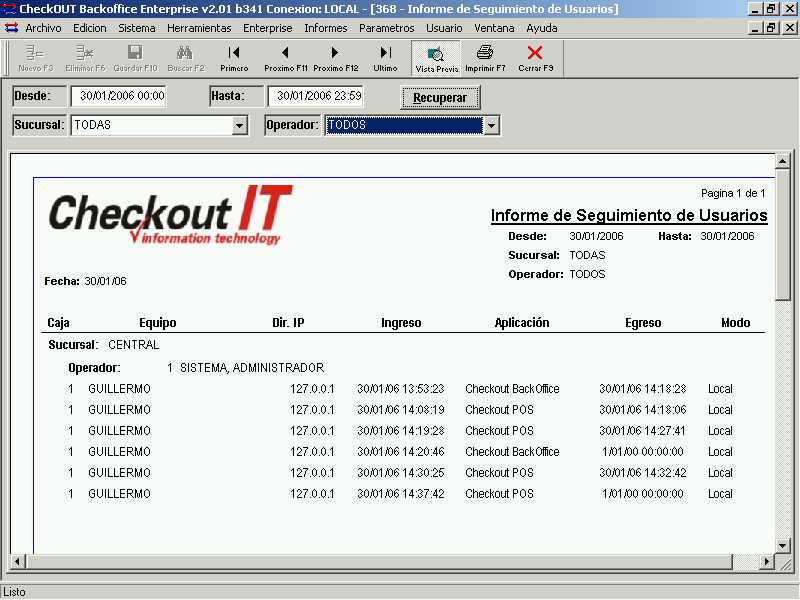Click the vertical scrollbar thumb

[783, 235]
